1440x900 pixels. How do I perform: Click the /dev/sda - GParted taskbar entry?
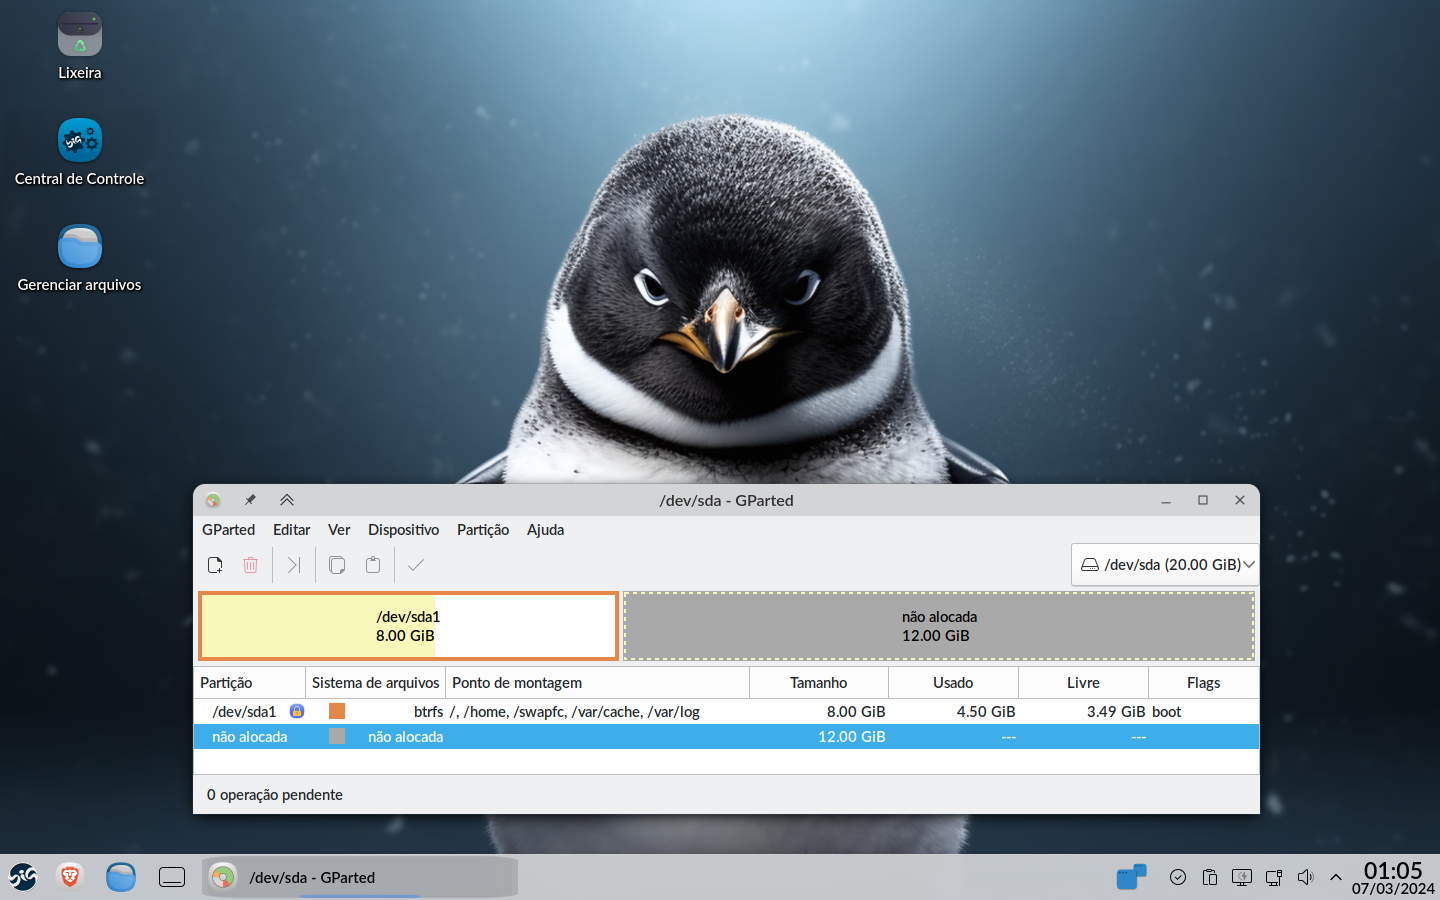click(x=360, y=877)
